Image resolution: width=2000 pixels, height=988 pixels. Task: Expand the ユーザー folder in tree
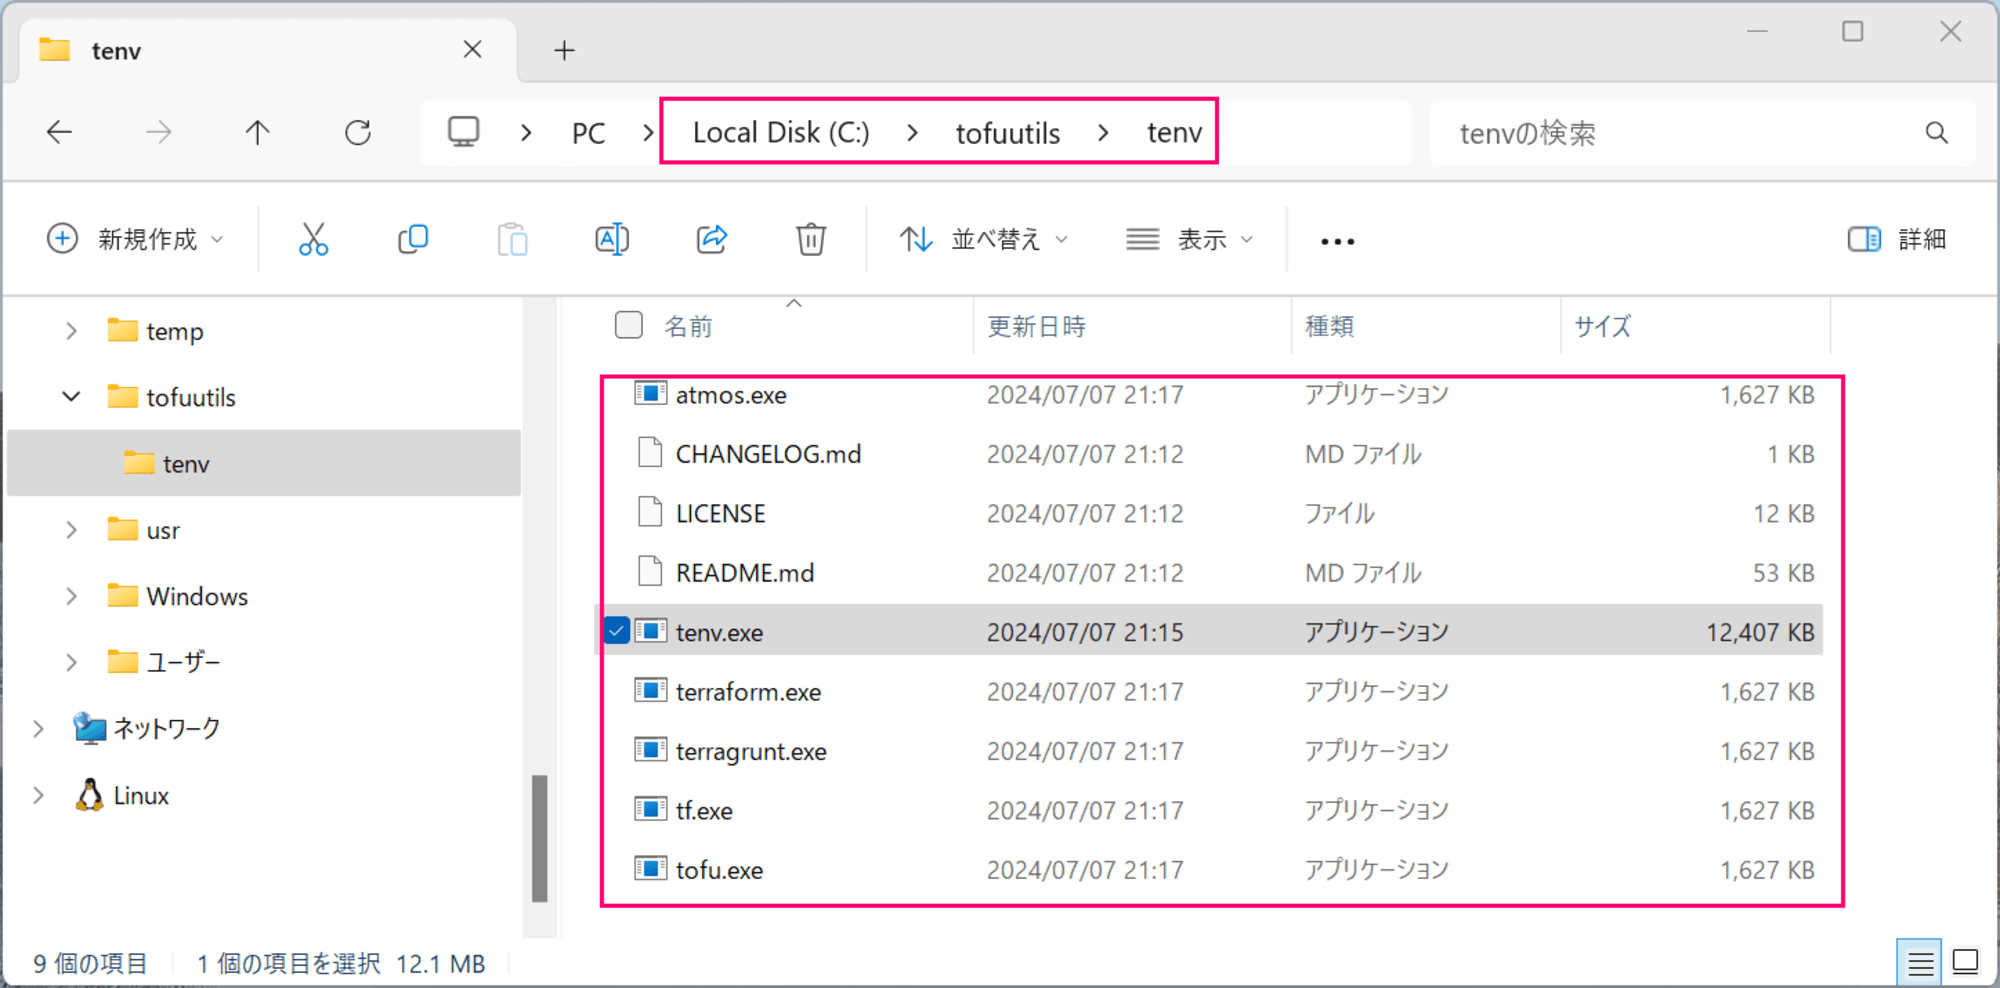point(71,662)
